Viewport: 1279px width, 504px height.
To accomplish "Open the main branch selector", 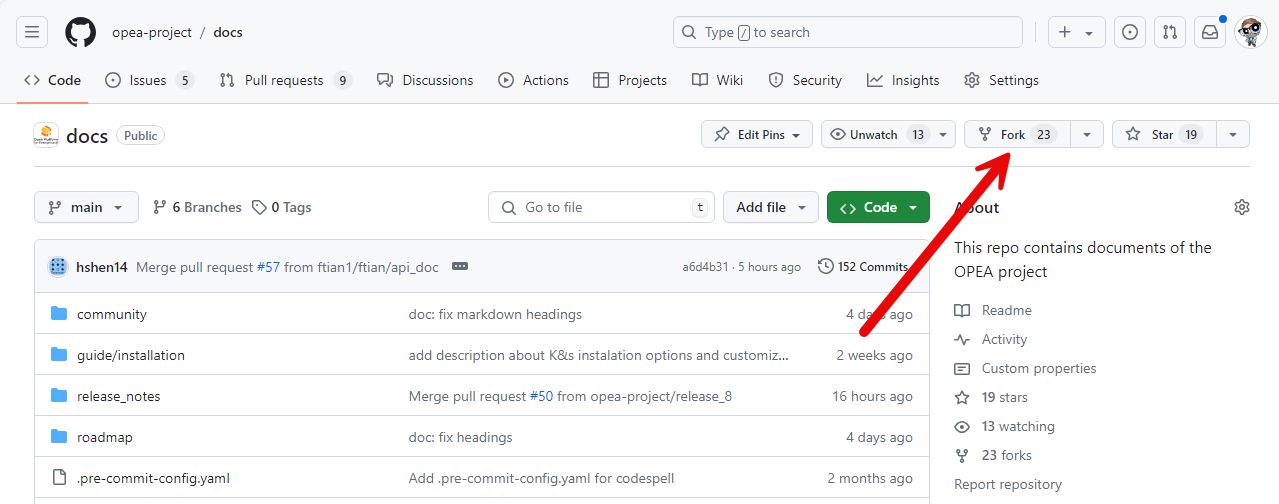I will pos(86,207).
